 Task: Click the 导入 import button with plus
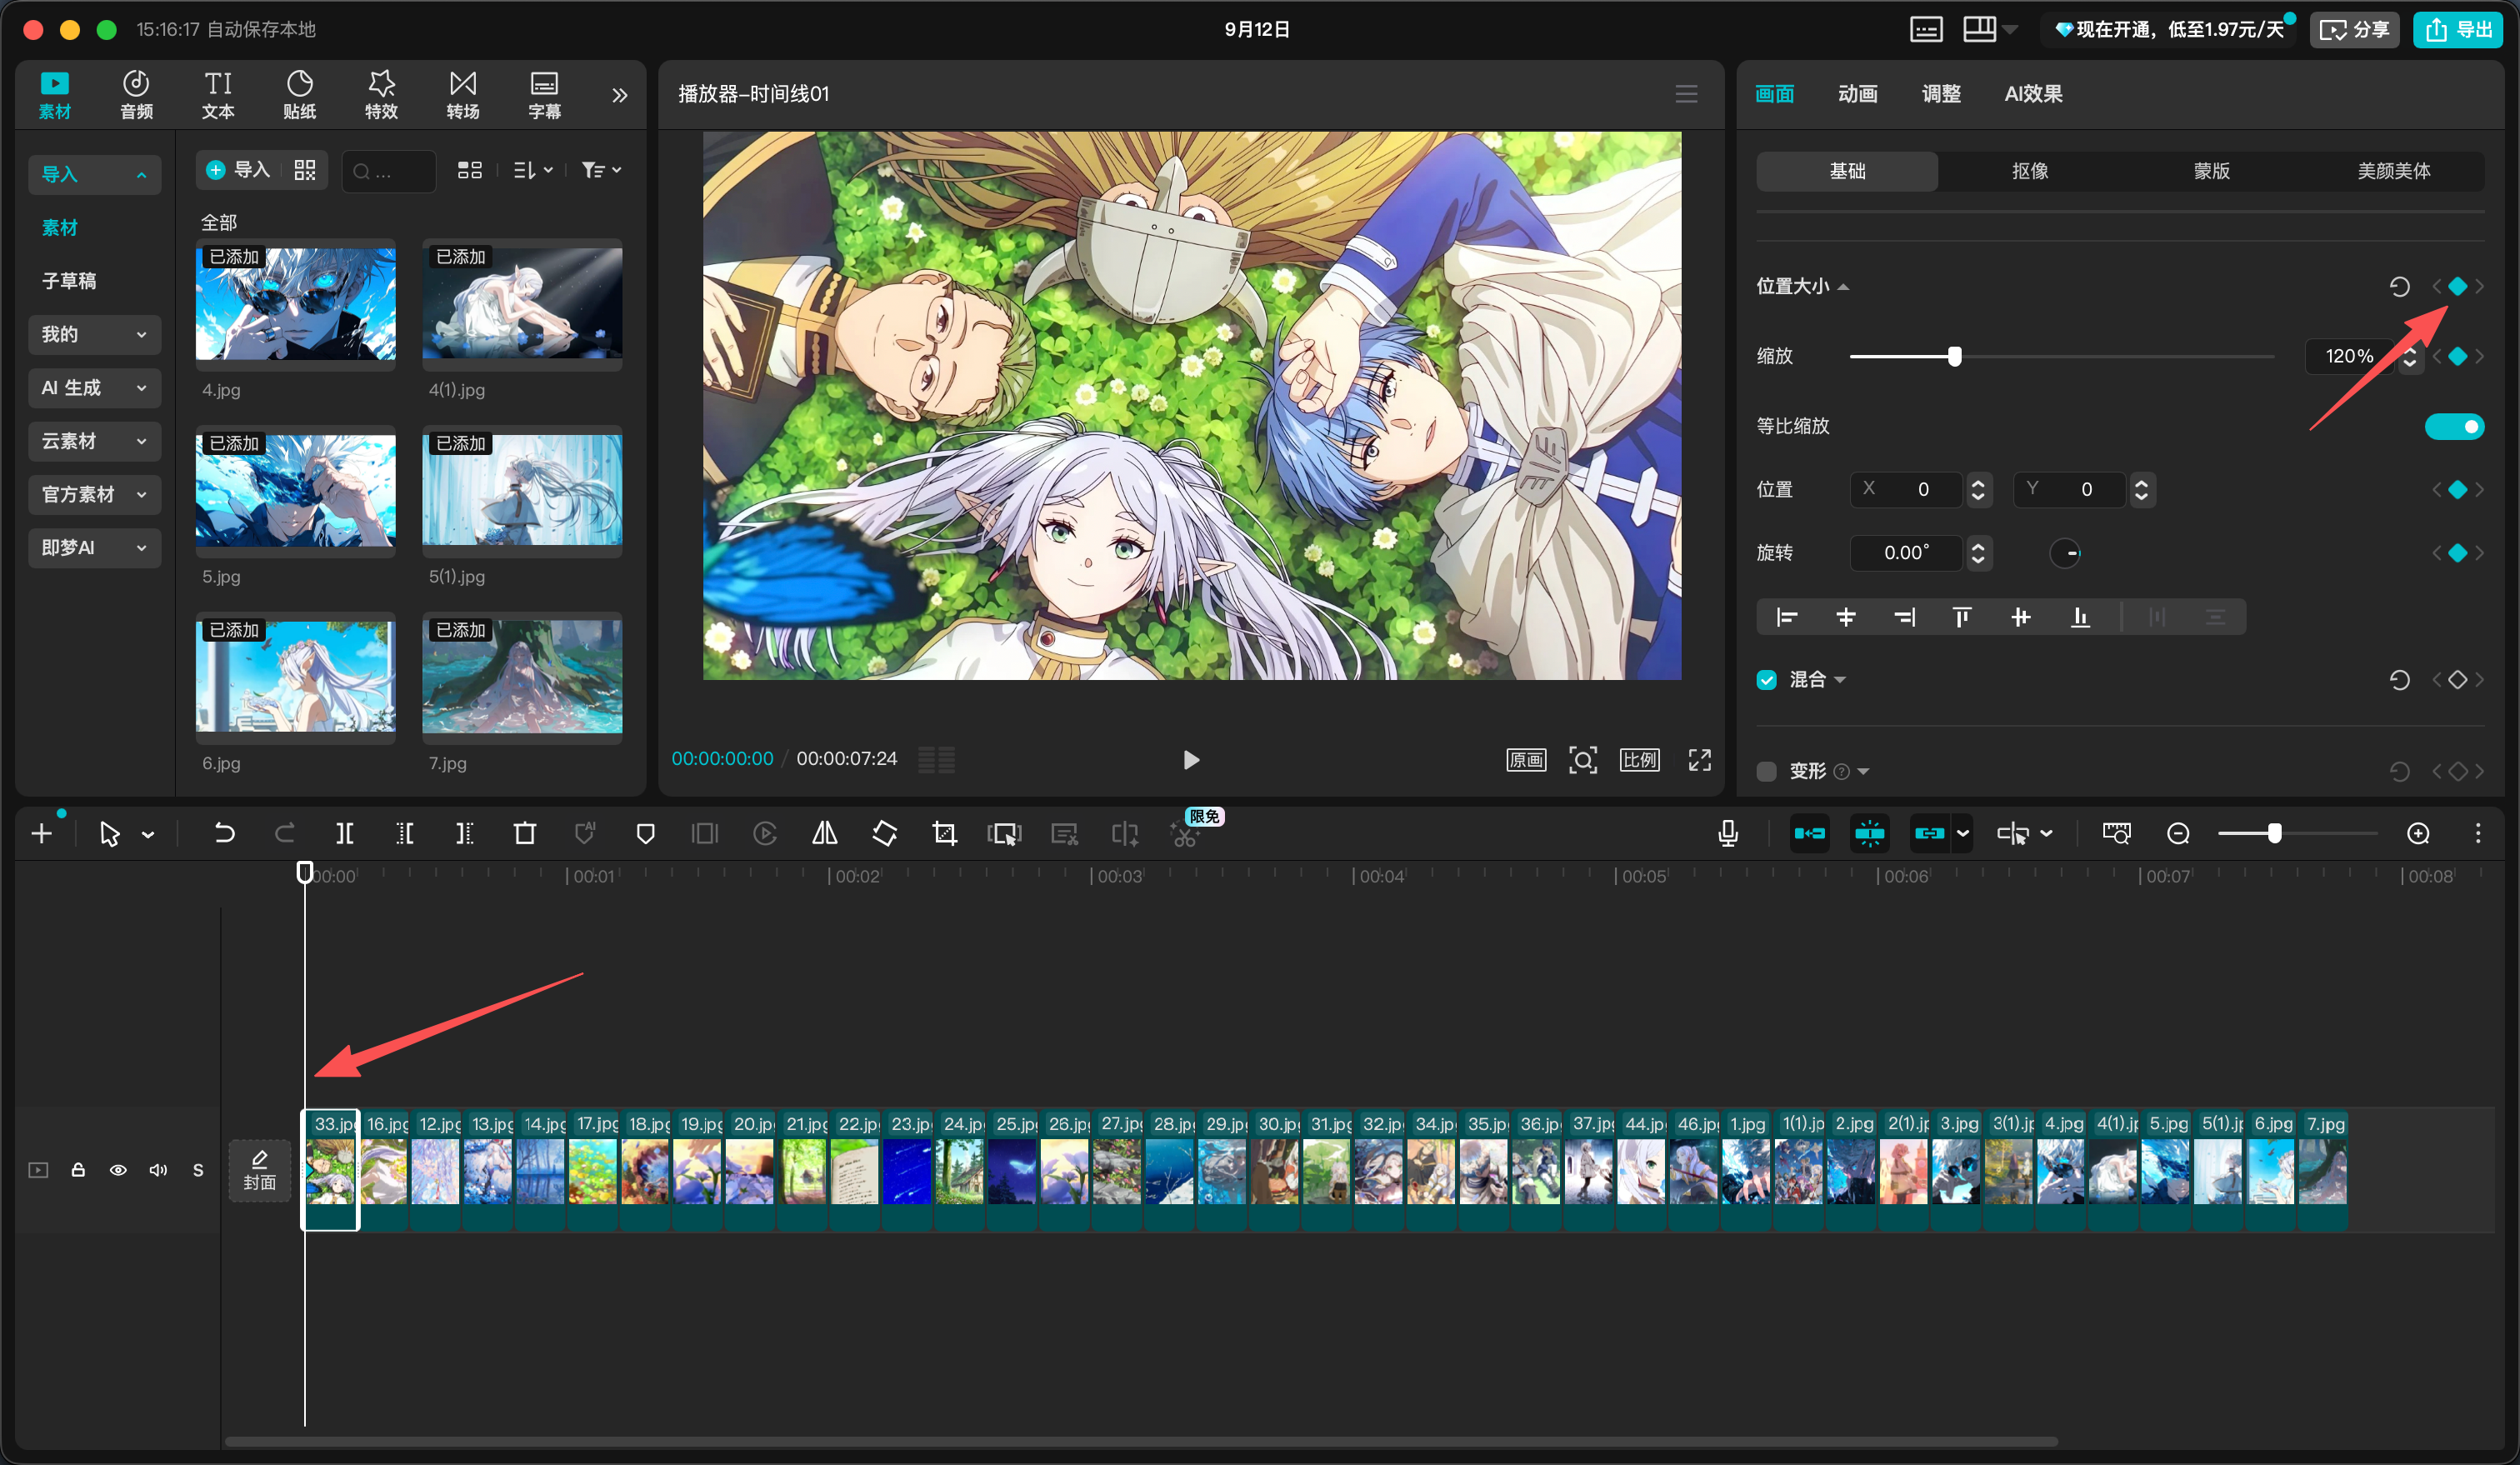tap(238, 171)
